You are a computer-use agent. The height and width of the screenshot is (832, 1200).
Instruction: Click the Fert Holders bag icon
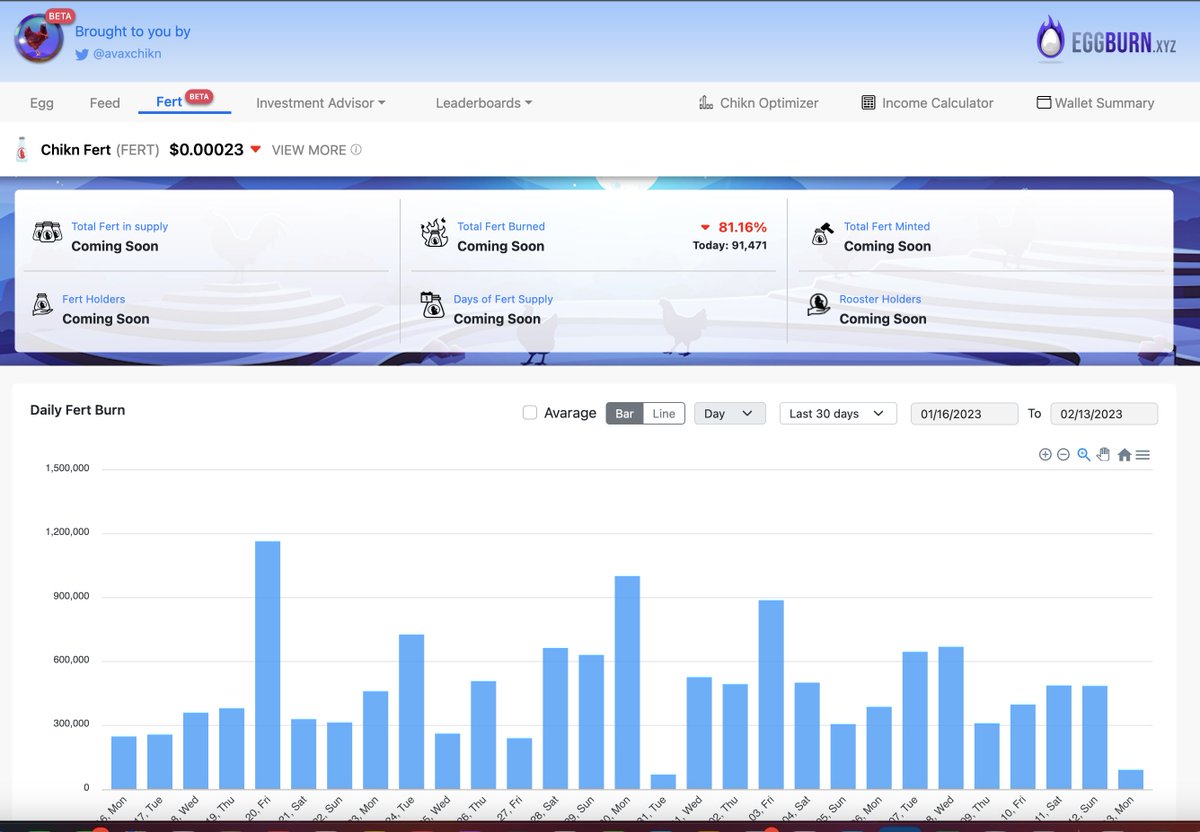[43, 306]
